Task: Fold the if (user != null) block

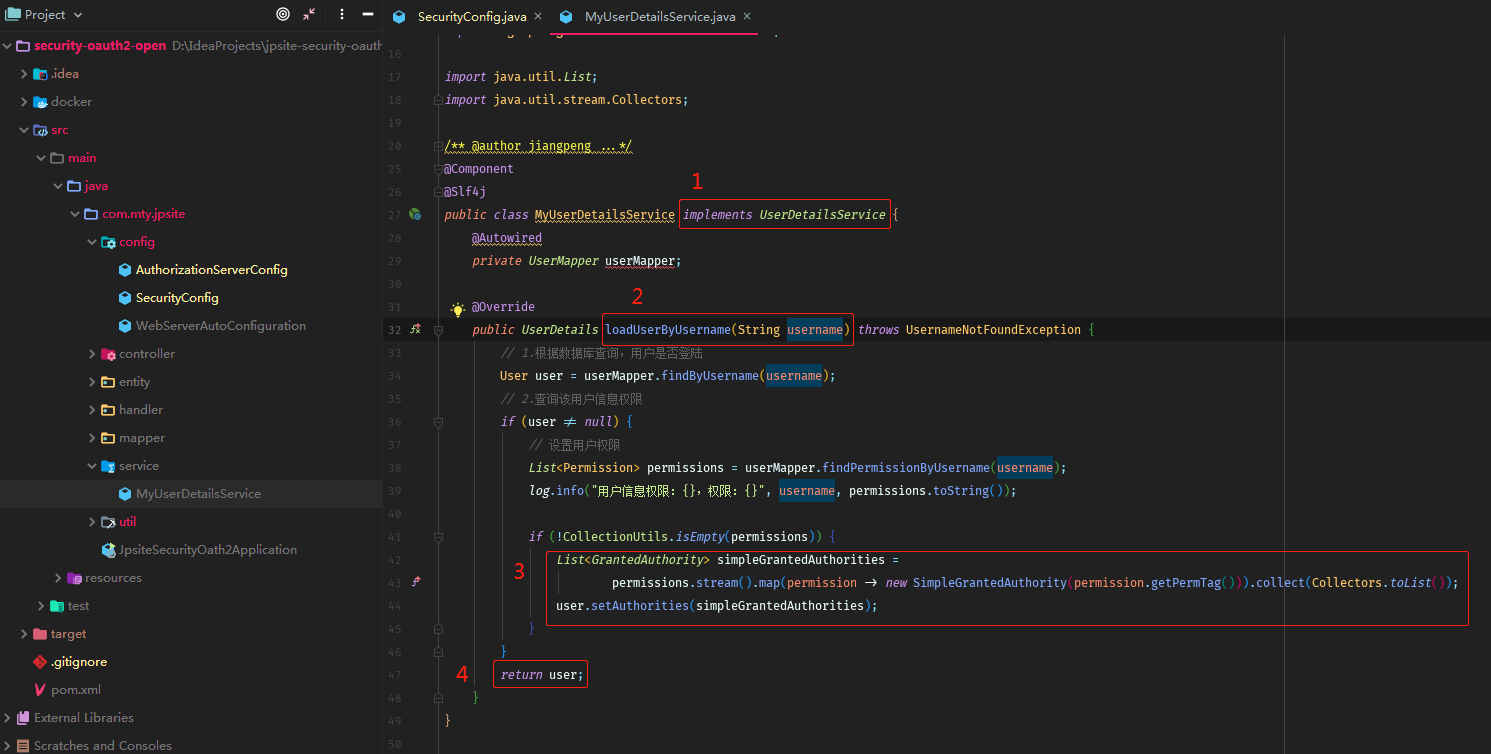Action: 438,422
